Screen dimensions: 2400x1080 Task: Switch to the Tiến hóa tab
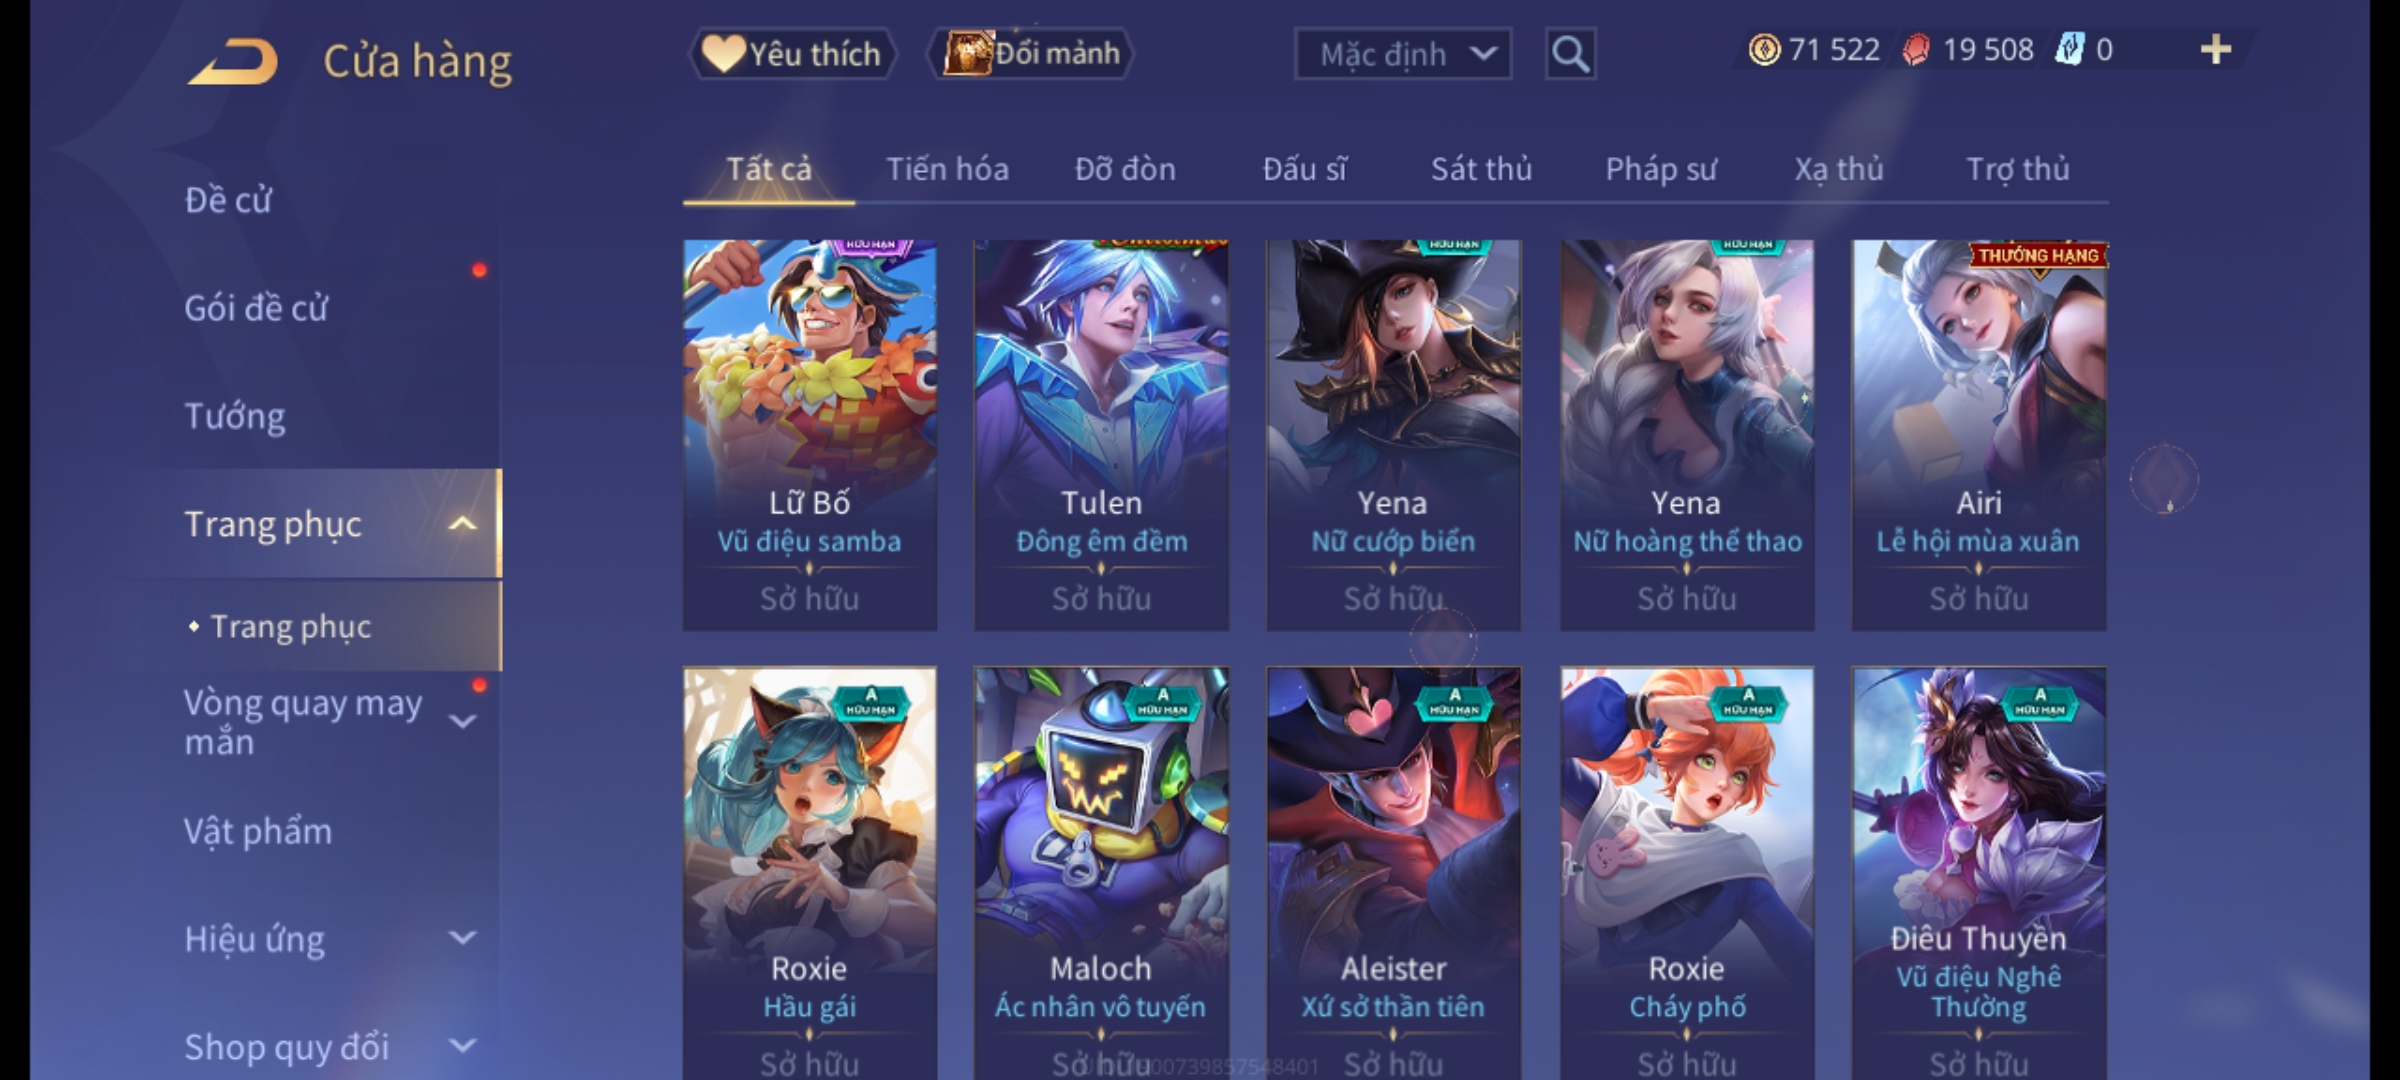click(947, 169)
